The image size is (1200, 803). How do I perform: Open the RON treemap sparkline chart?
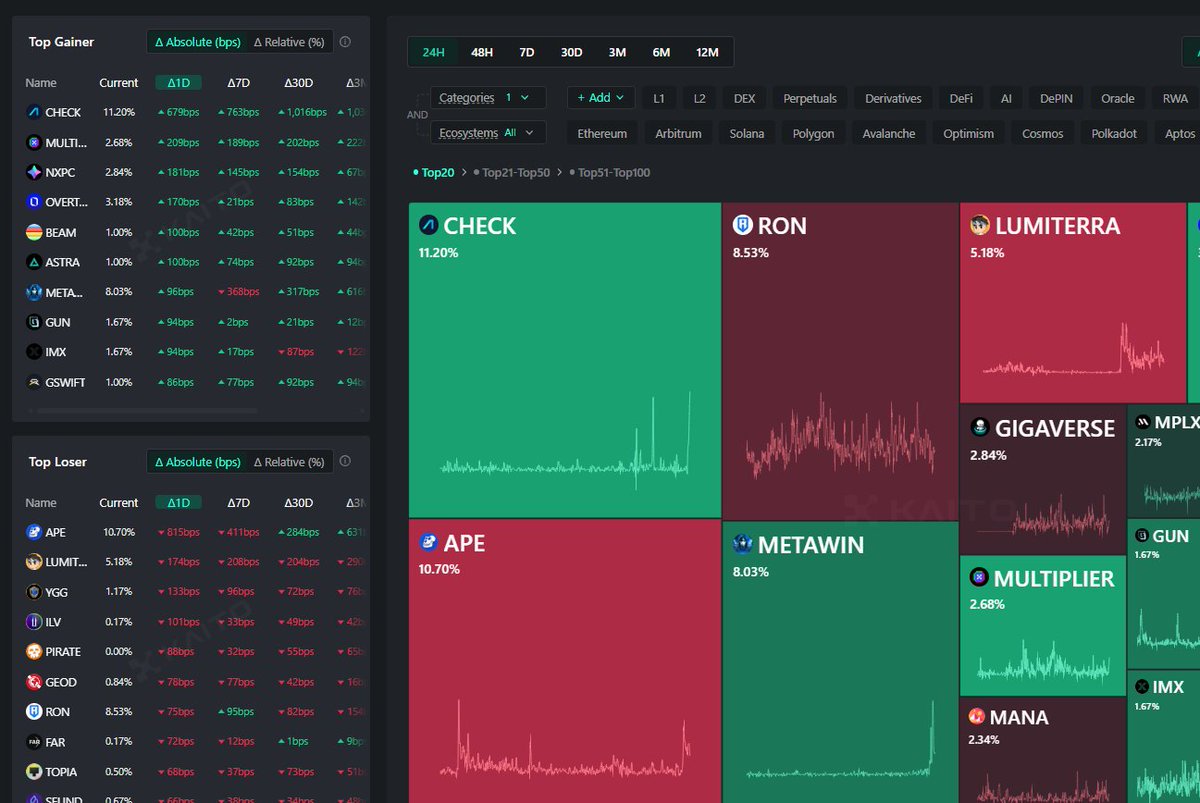(x=840, y=437)
